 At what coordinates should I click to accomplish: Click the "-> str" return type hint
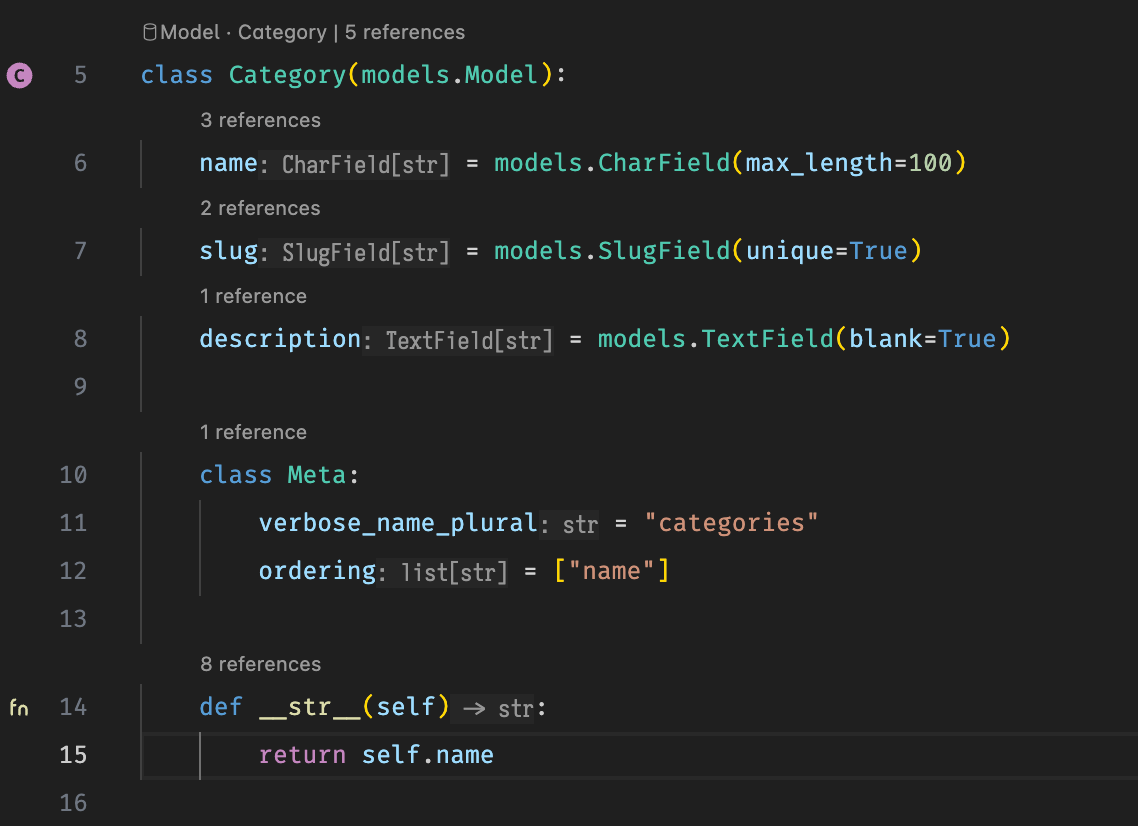click(x=498, y=708)
